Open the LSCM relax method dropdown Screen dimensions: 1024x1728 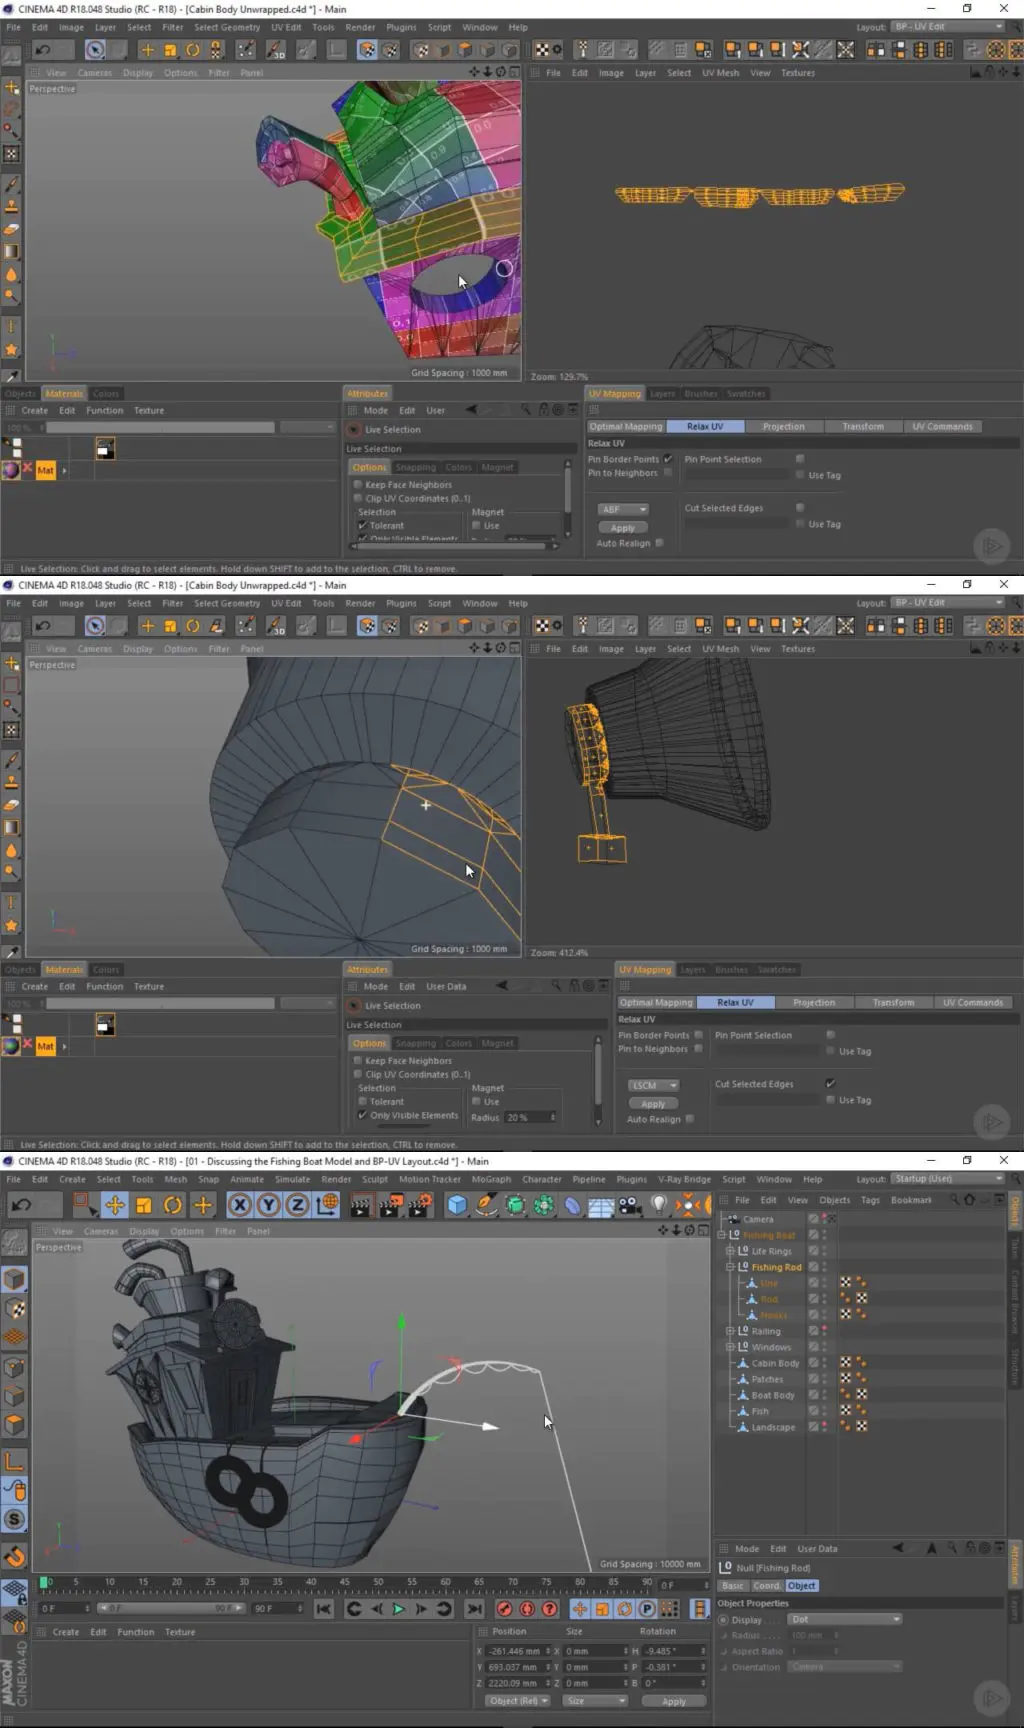point(654,1085)
